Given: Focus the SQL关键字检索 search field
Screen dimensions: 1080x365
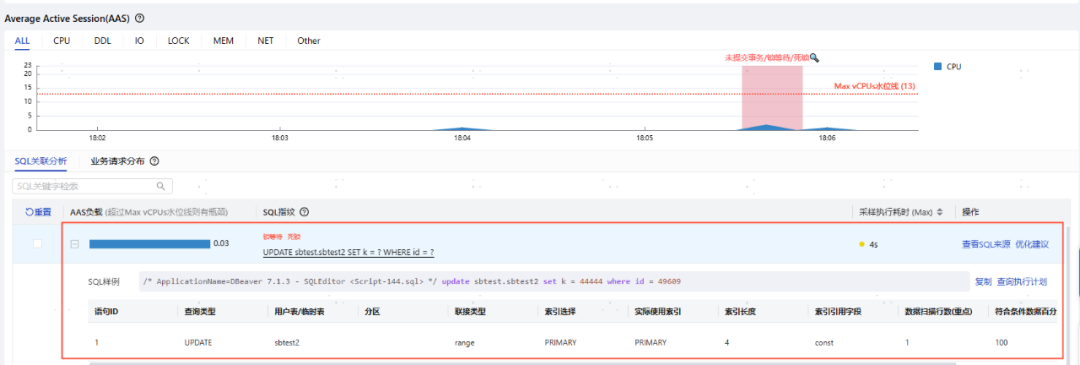Looking at the screenshot, I should tap(92, 186).
